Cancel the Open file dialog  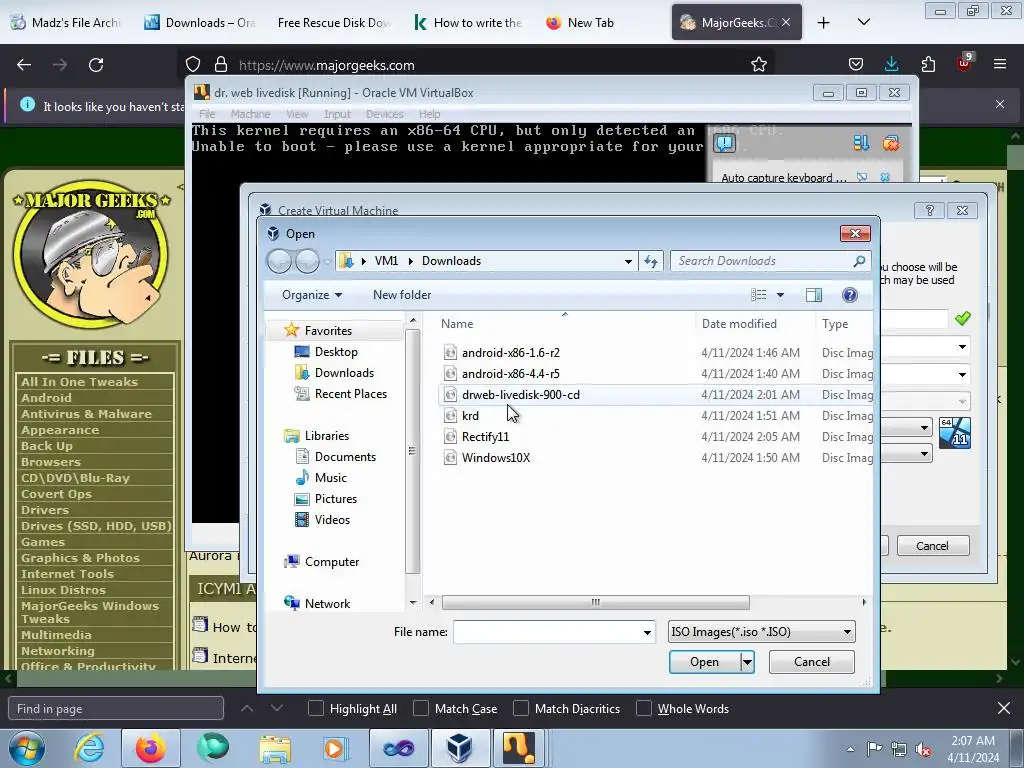click(x=812, y=662)
